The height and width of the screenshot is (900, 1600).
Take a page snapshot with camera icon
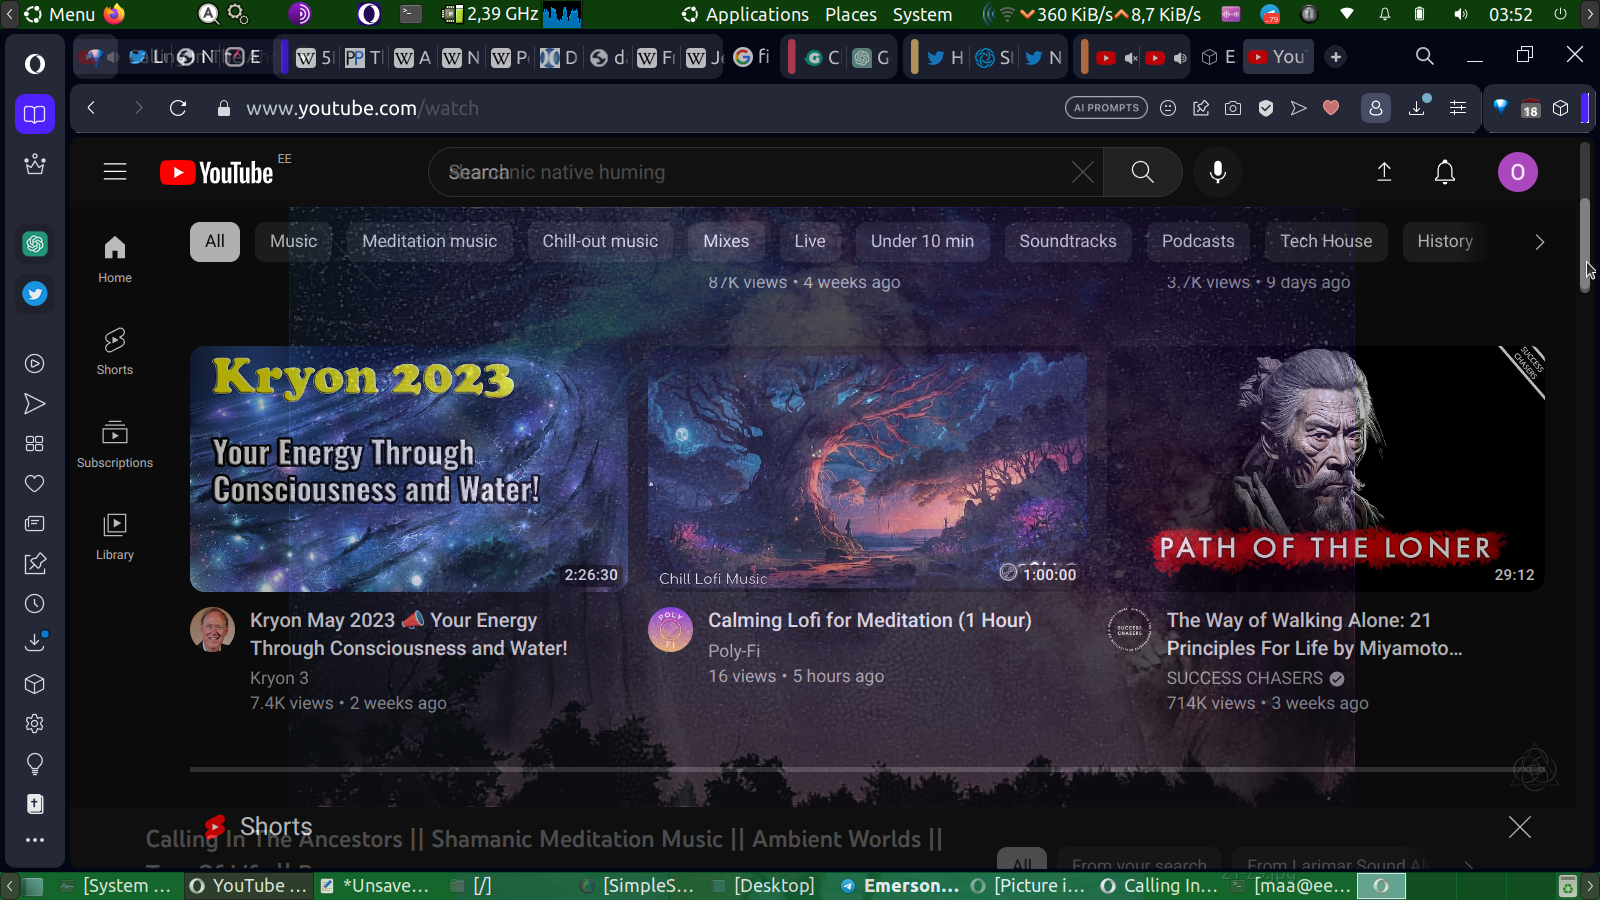pyautogui.click(x=1233, y=108)
